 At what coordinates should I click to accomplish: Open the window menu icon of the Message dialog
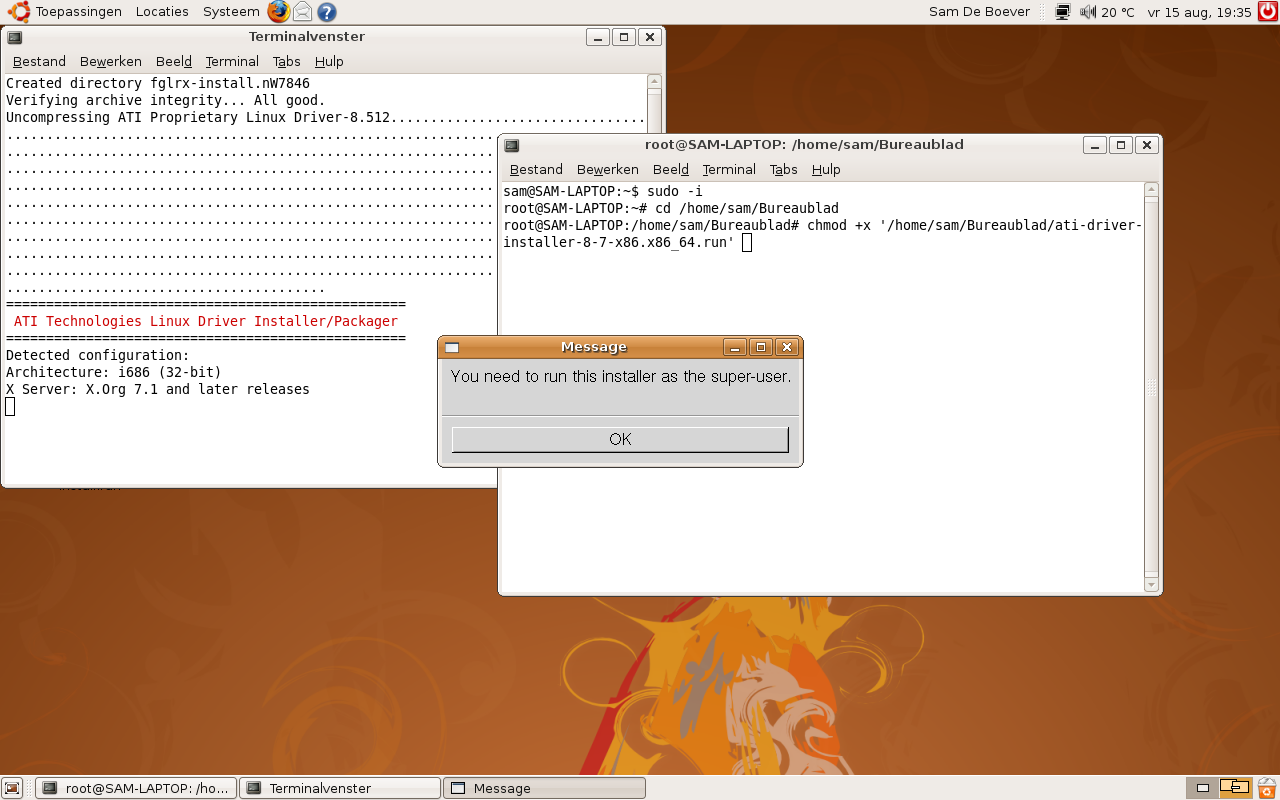452,347
